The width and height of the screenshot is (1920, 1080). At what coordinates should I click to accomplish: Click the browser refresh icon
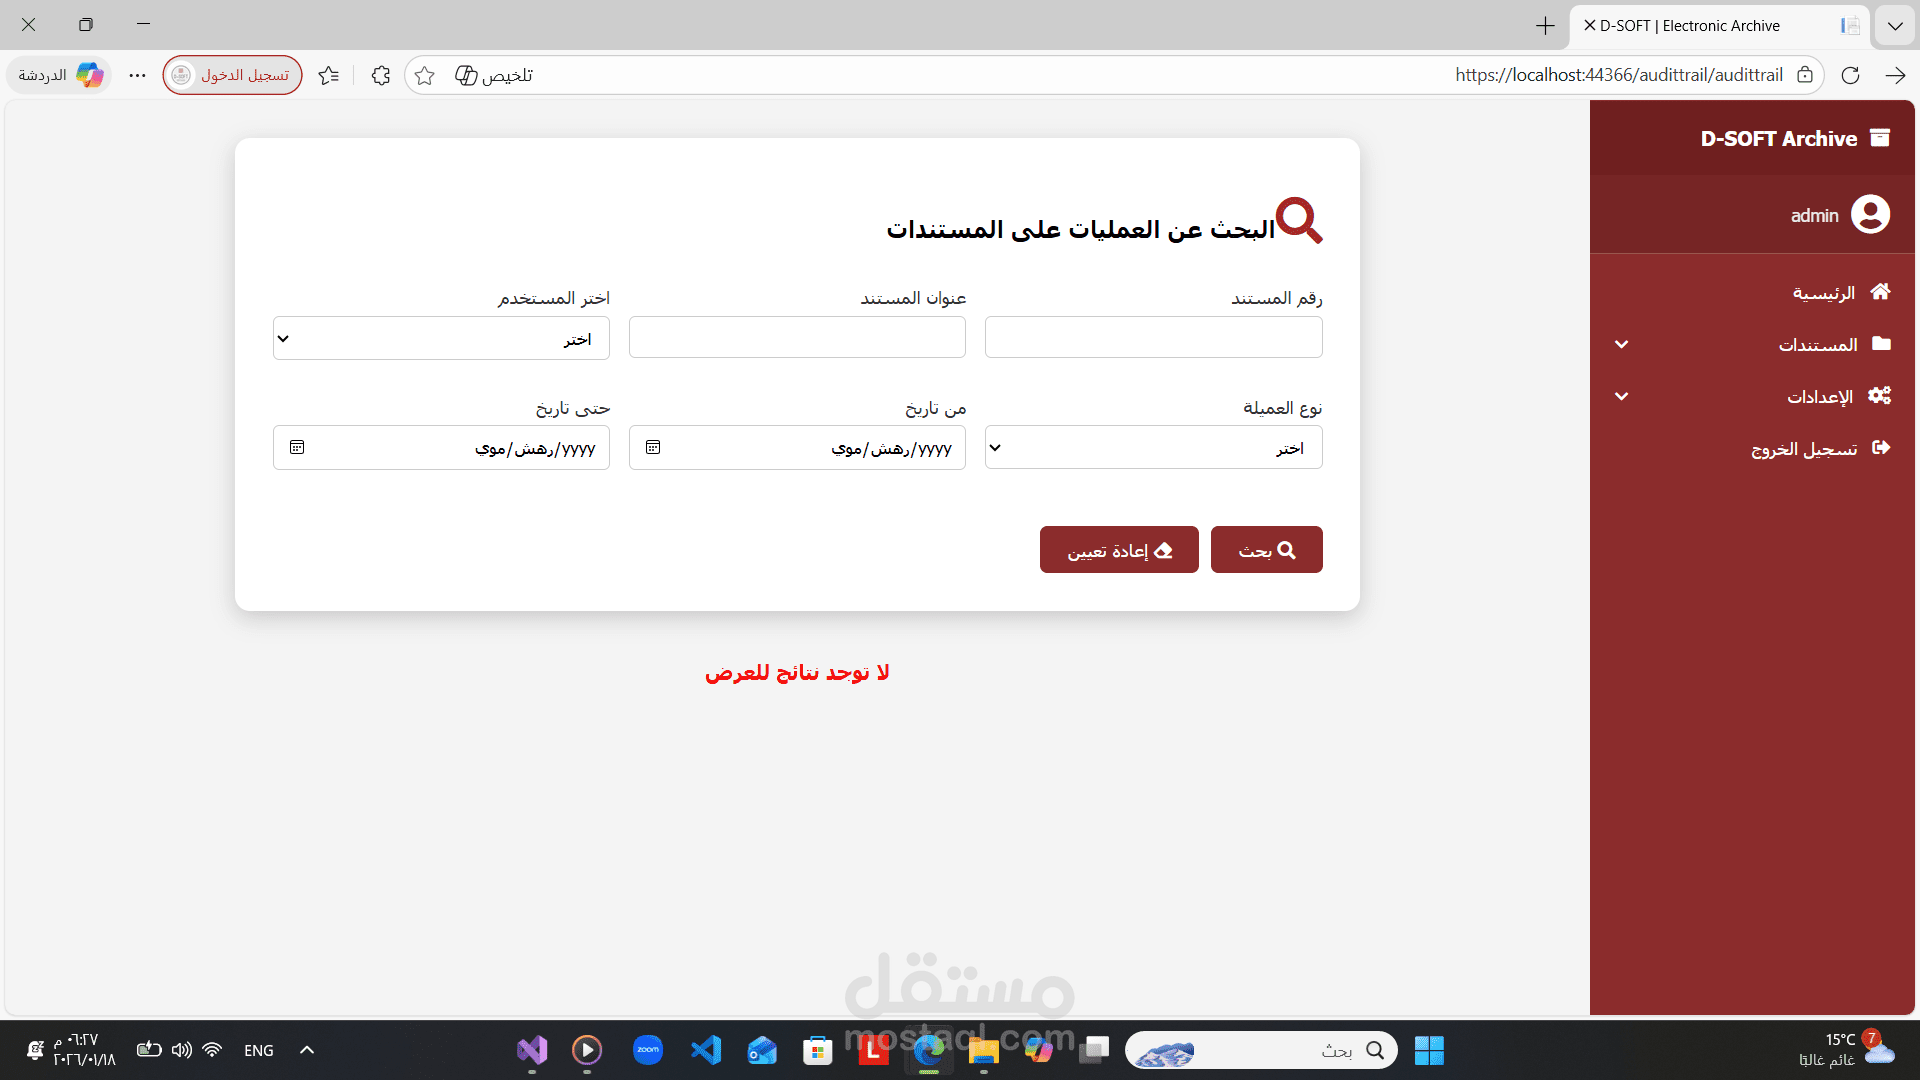click(1850, 75)
